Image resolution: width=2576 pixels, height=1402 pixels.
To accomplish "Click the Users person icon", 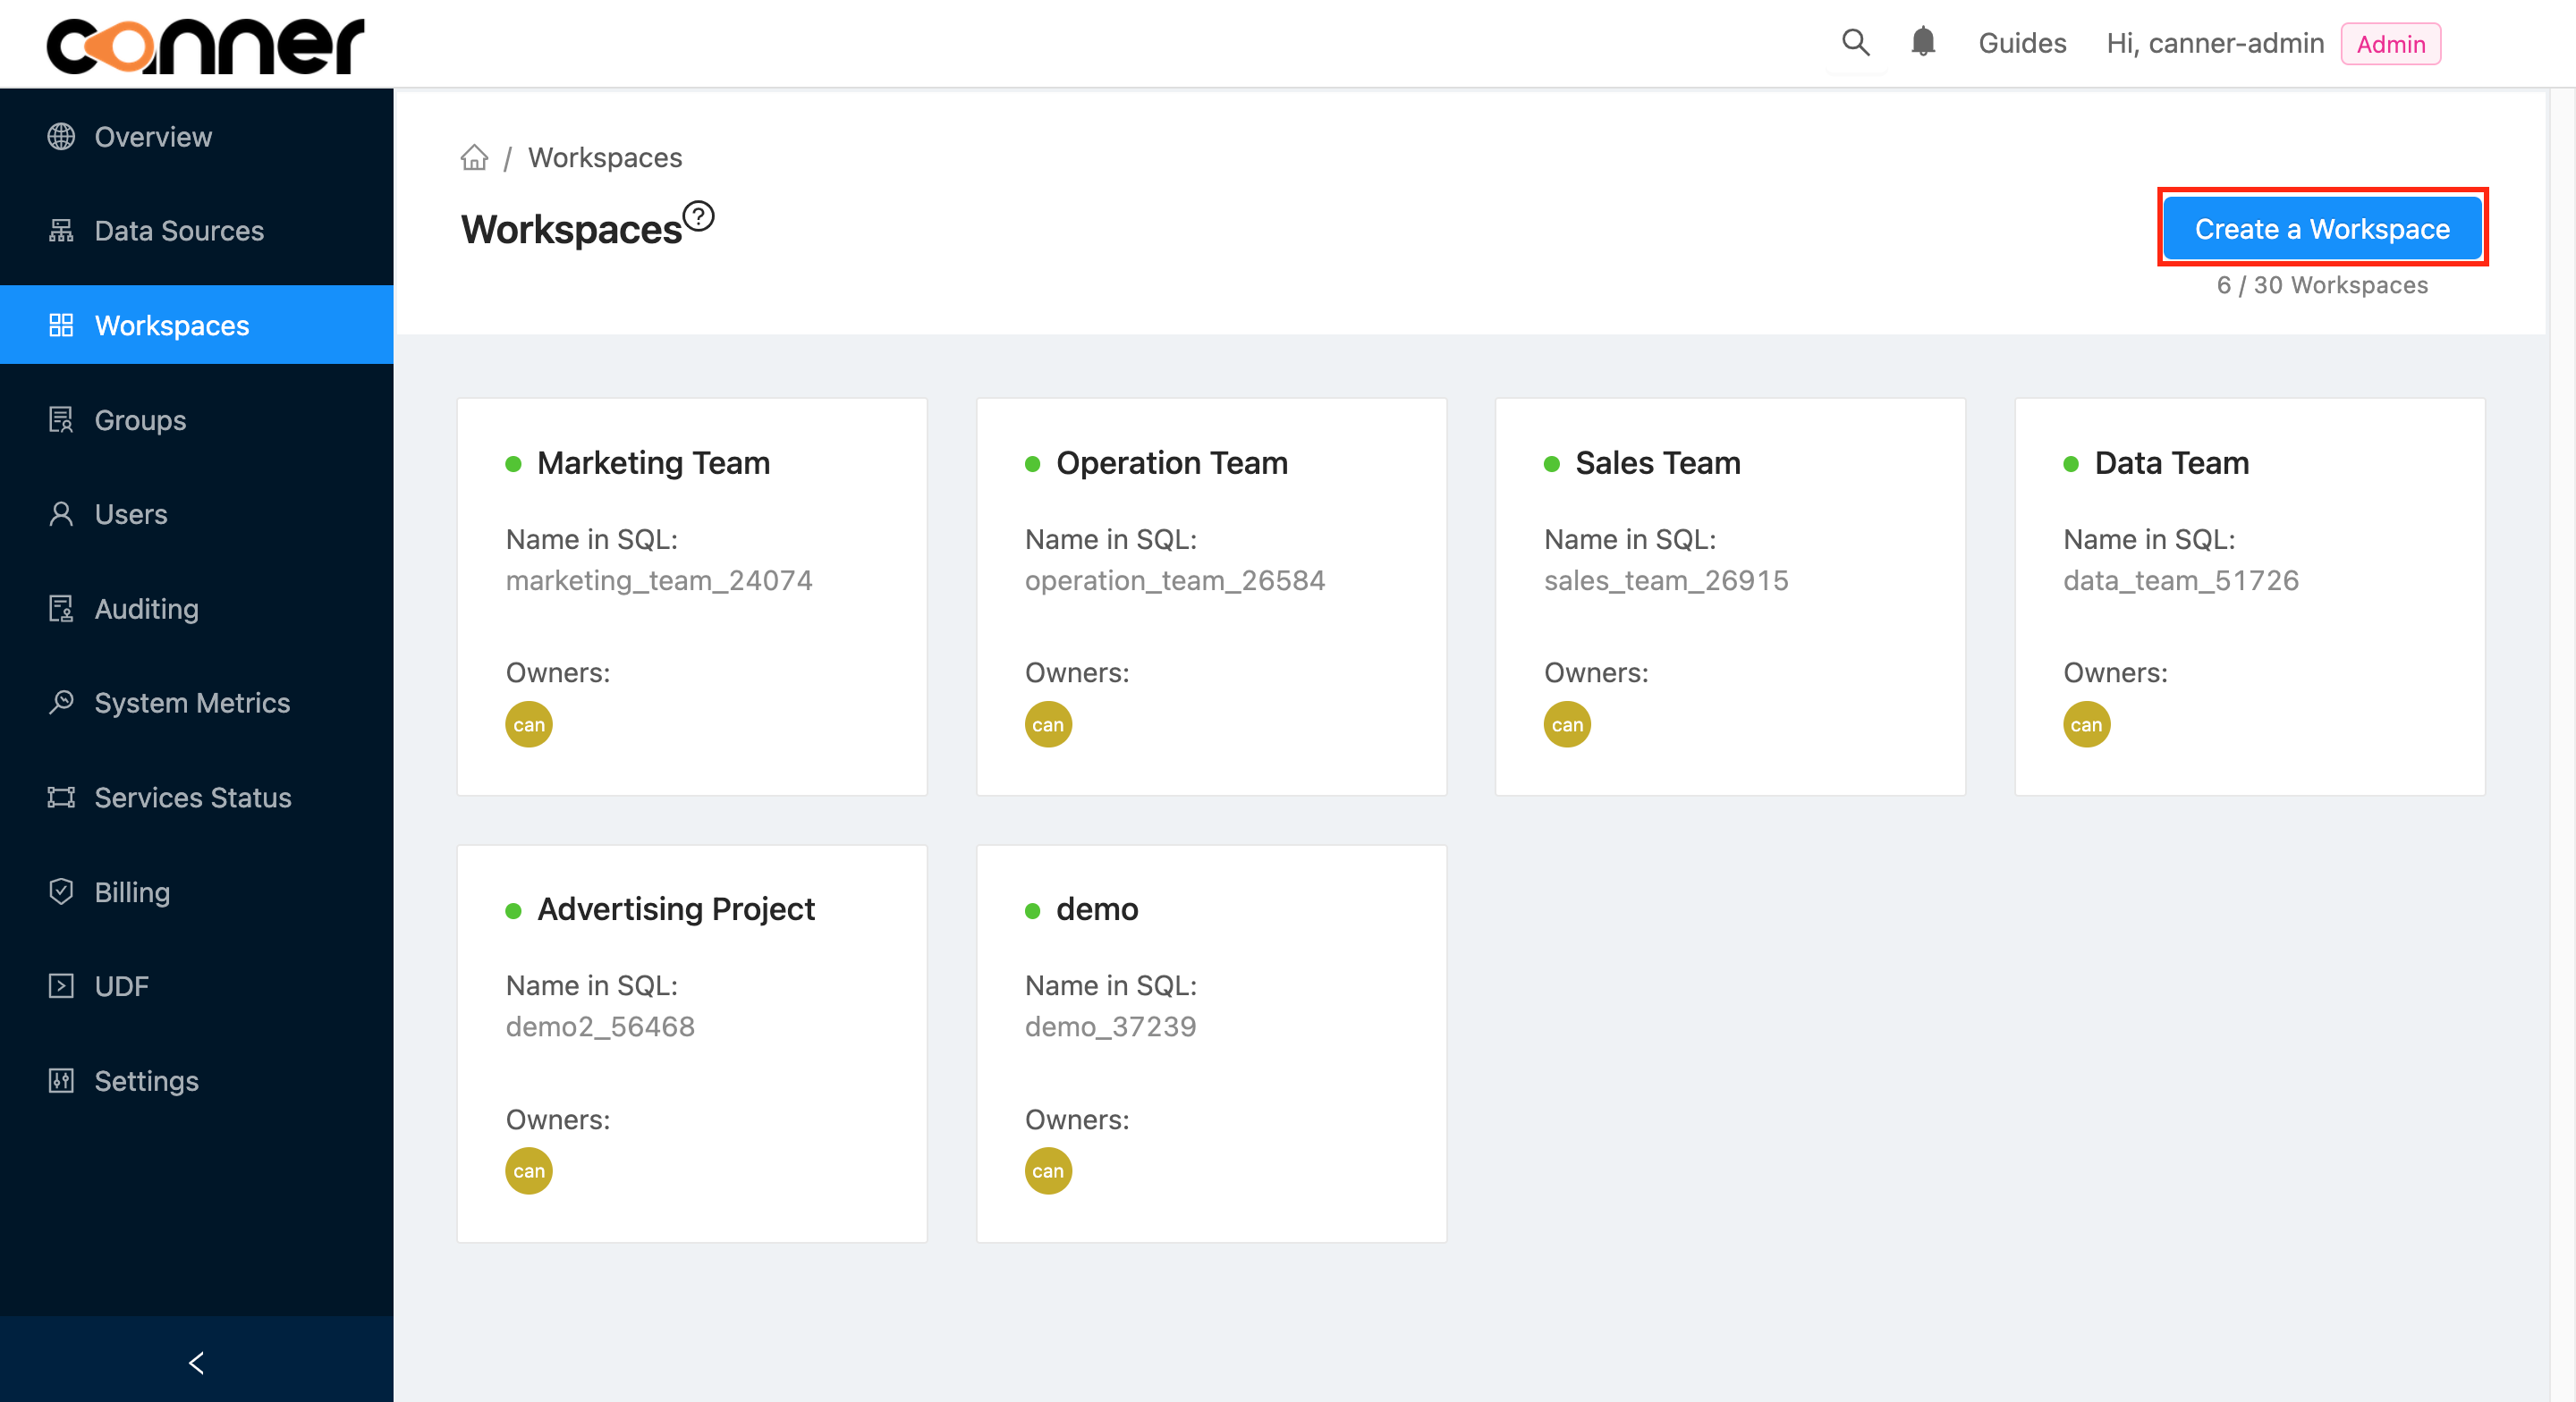I will tap(61, 514).
